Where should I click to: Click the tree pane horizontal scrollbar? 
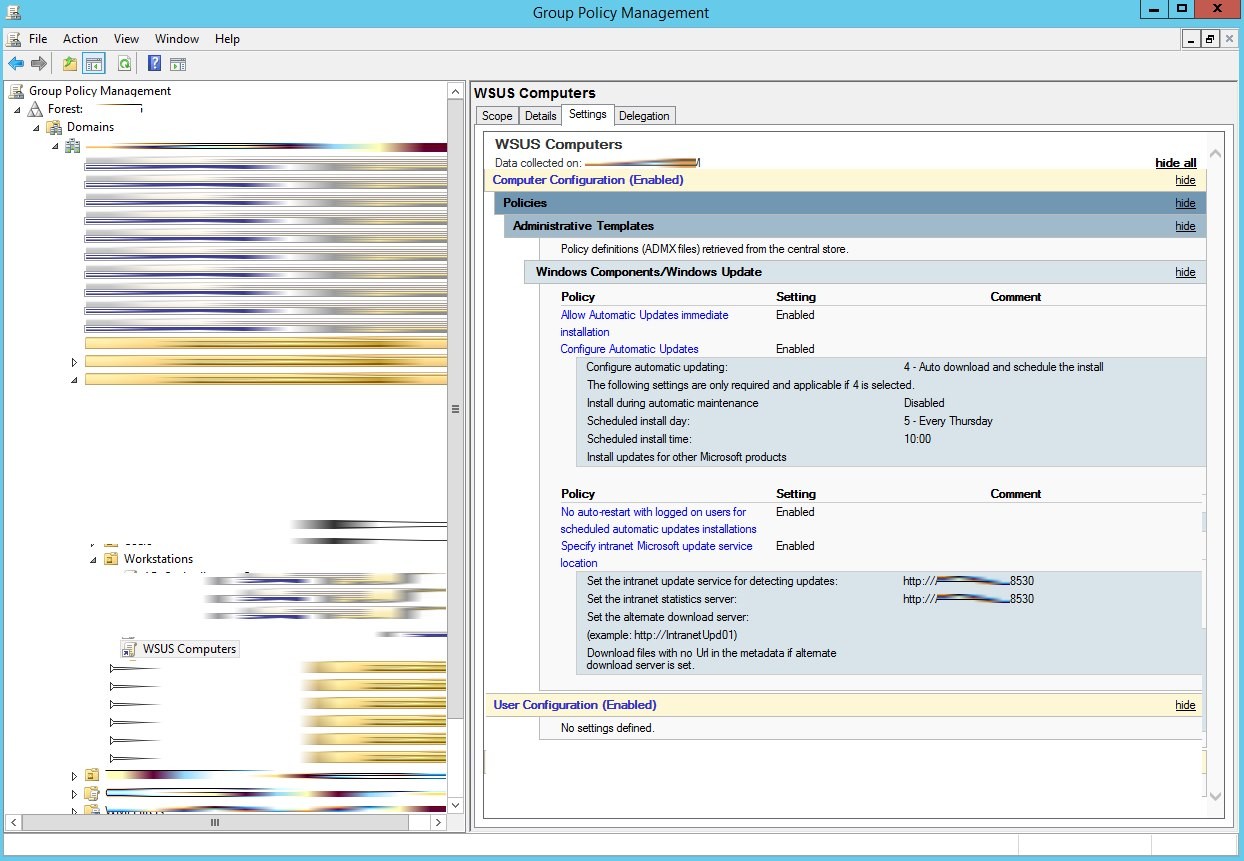[x=213, y=822]
